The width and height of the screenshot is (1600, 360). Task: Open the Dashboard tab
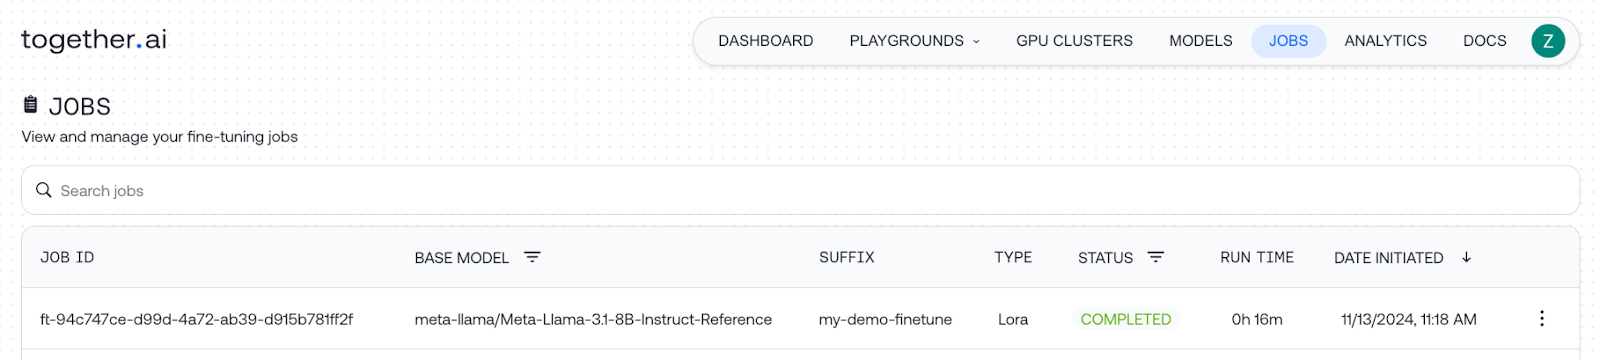coord(766,41)
